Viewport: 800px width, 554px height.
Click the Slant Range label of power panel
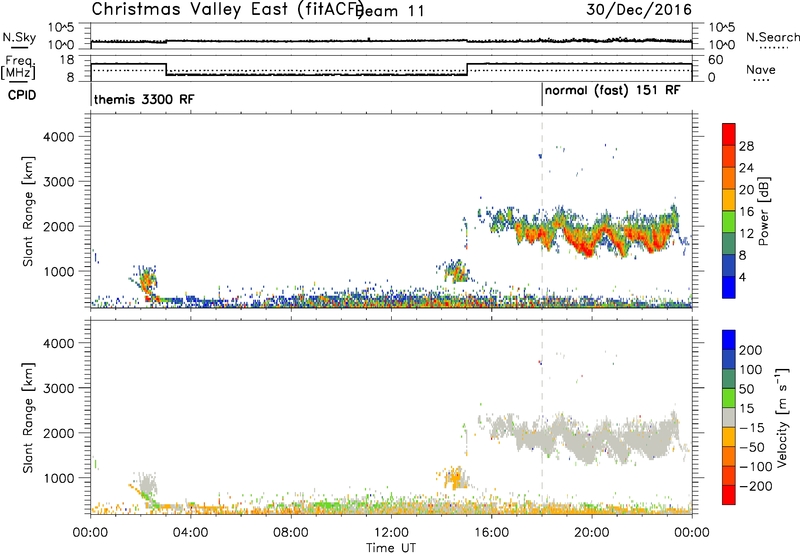pyautogui.click(x=28, y=211)
